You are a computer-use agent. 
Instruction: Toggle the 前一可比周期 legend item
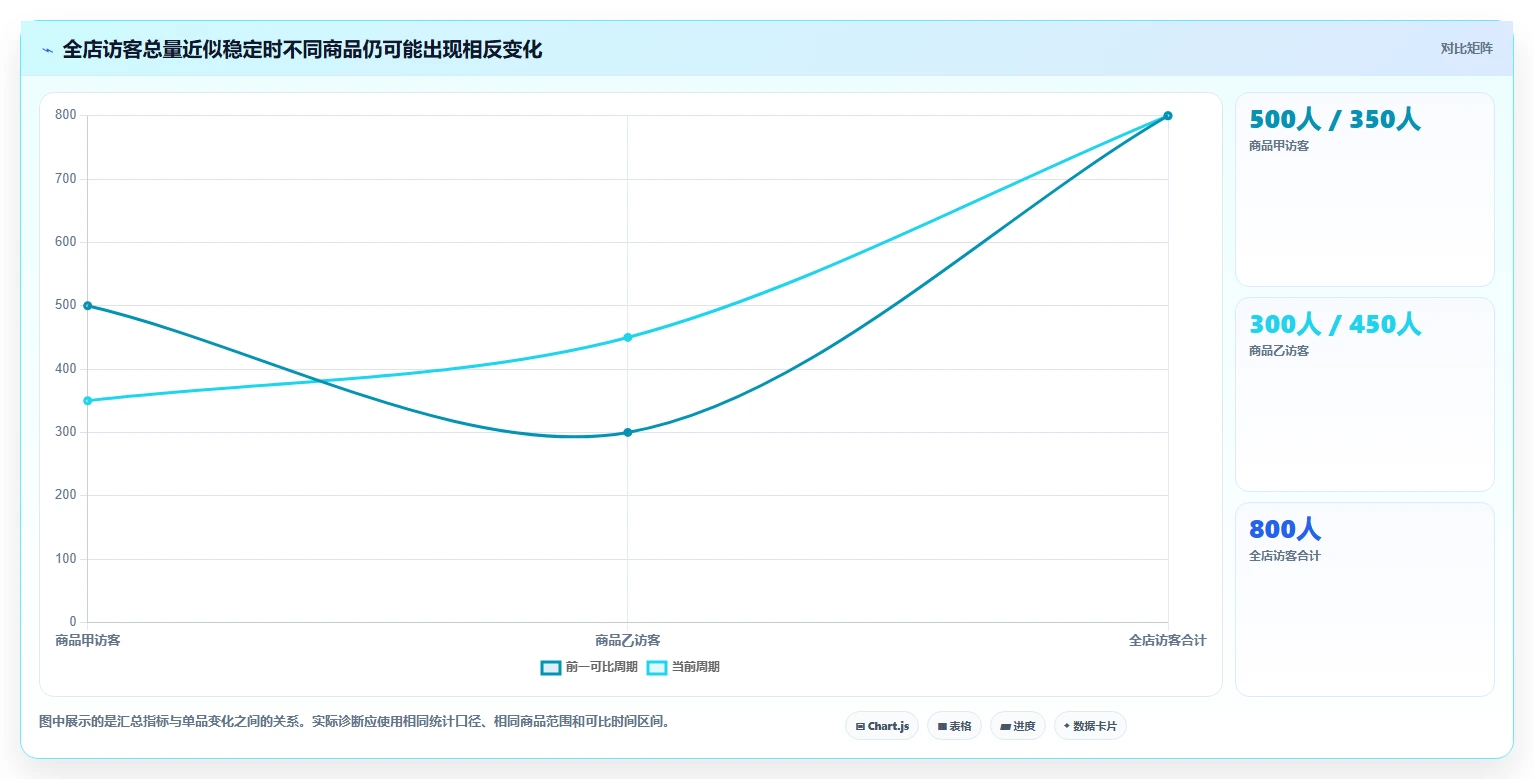pos(589,667)
